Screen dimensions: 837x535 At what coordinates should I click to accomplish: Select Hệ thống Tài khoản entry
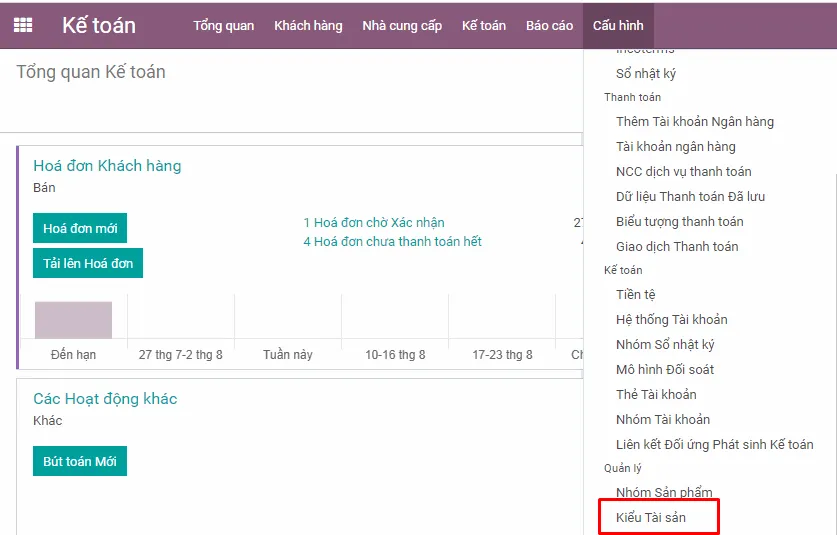(x=671, y=319)
